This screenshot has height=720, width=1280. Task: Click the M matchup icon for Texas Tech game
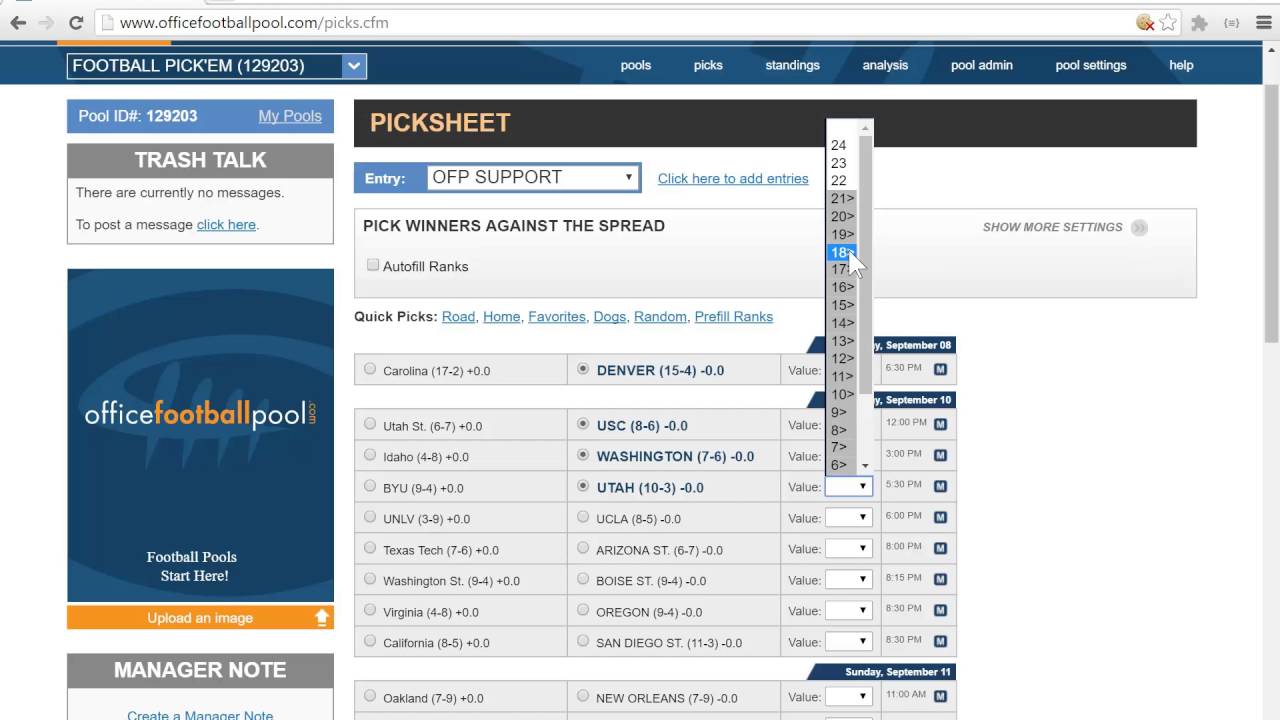point(940,548)
